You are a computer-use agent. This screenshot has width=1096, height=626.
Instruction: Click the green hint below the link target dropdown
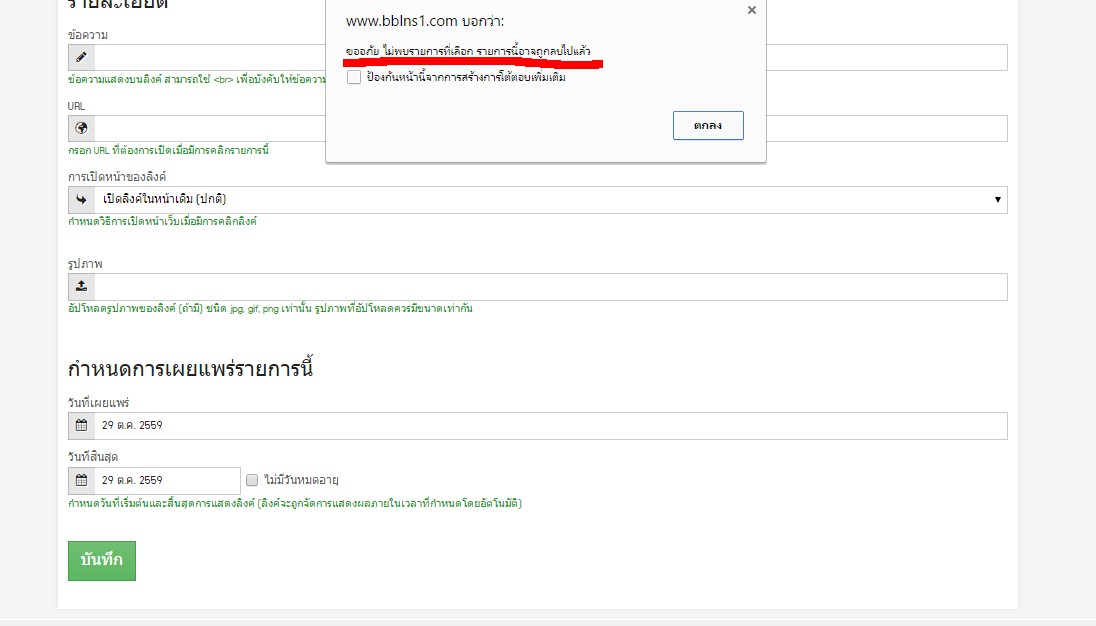coord(162,221)
